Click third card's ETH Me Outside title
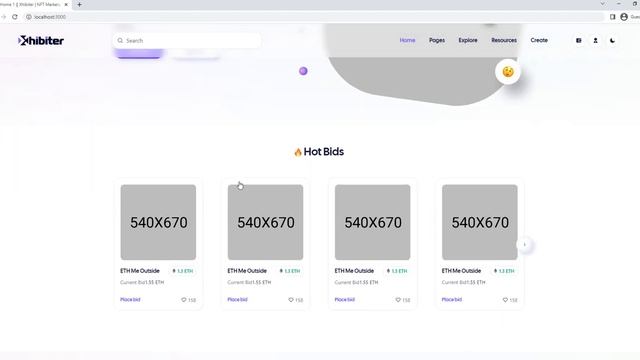 click(354, 271)
